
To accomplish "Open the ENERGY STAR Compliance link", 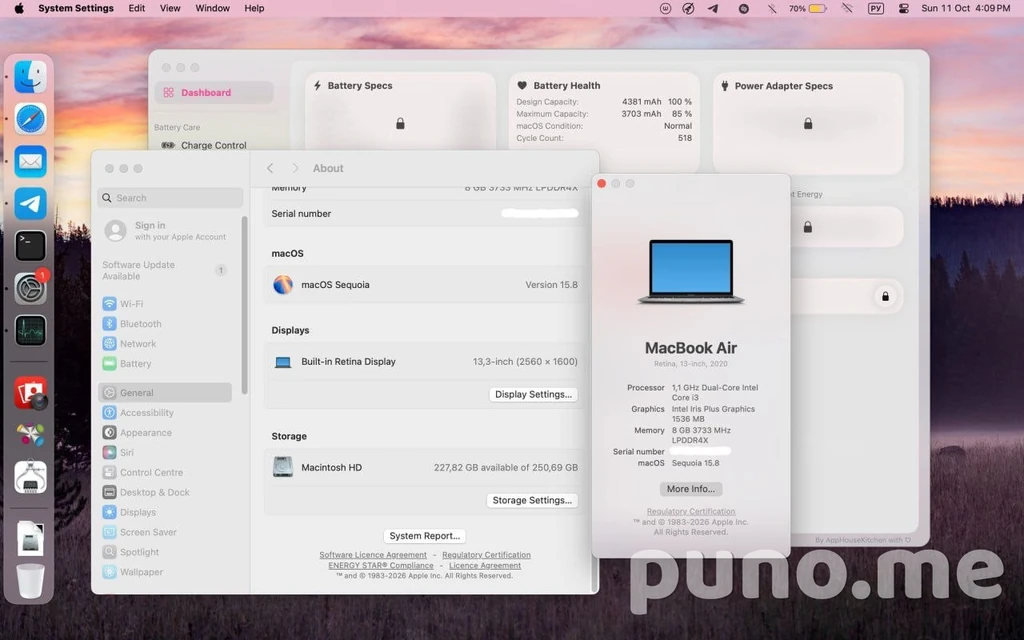I will (x=381, y=566).
